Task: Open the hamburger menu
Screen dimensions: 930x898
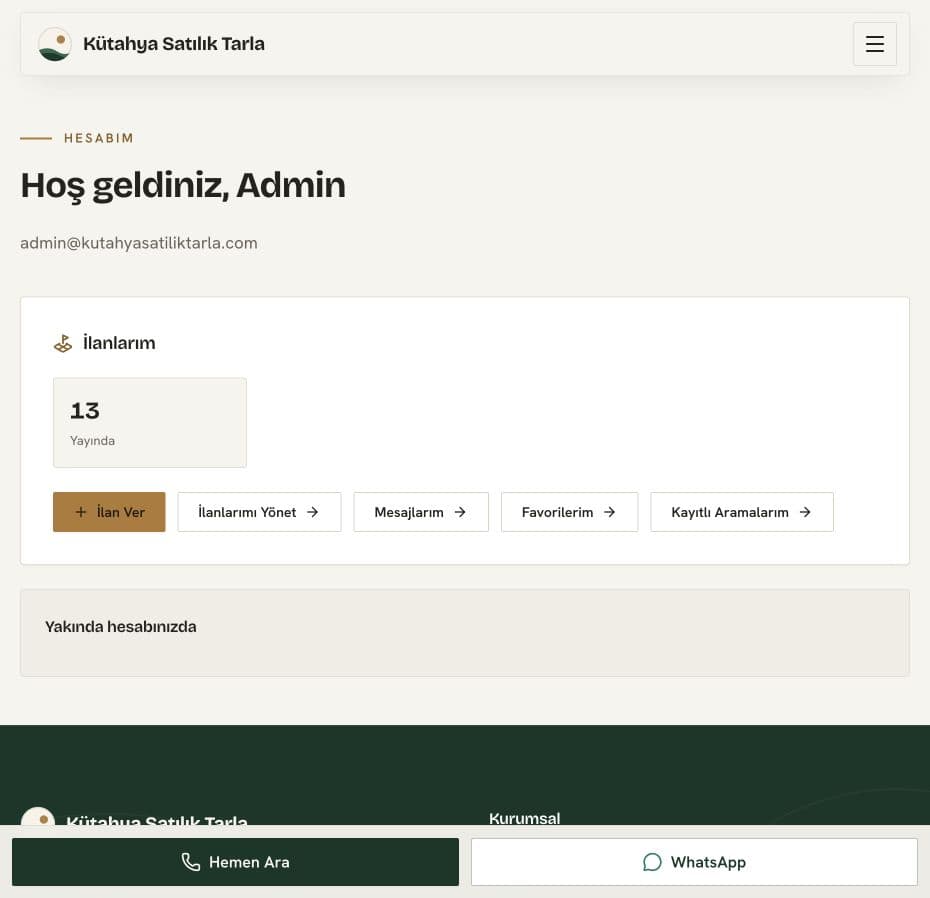Action: click(x=874, y=44)
